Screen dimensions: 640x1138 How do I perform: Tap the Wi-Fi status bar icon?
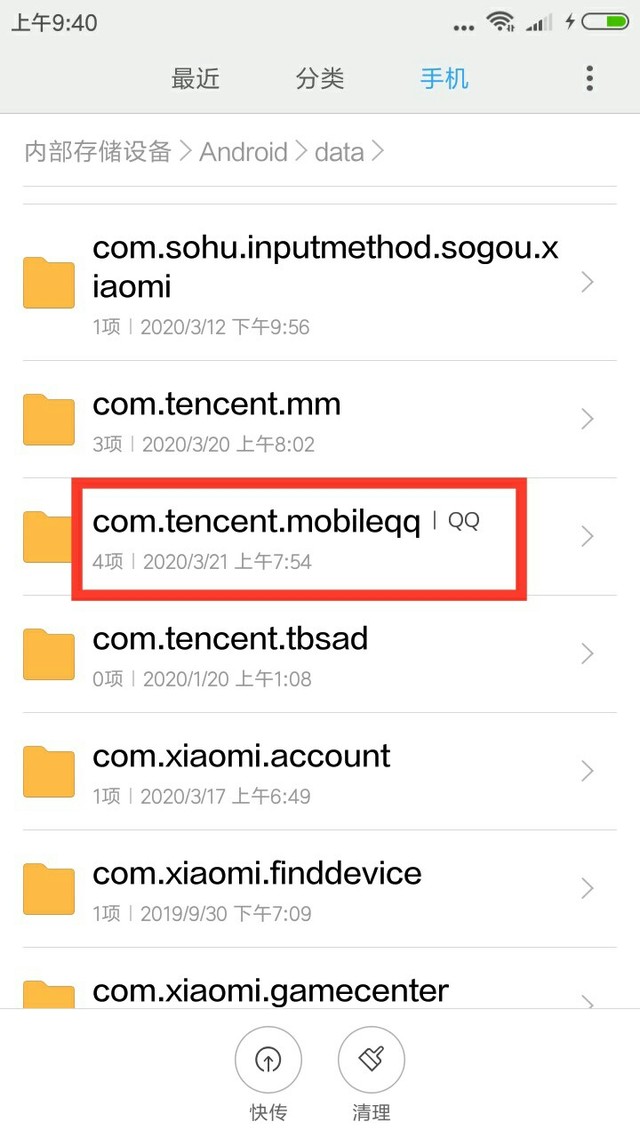501,22
